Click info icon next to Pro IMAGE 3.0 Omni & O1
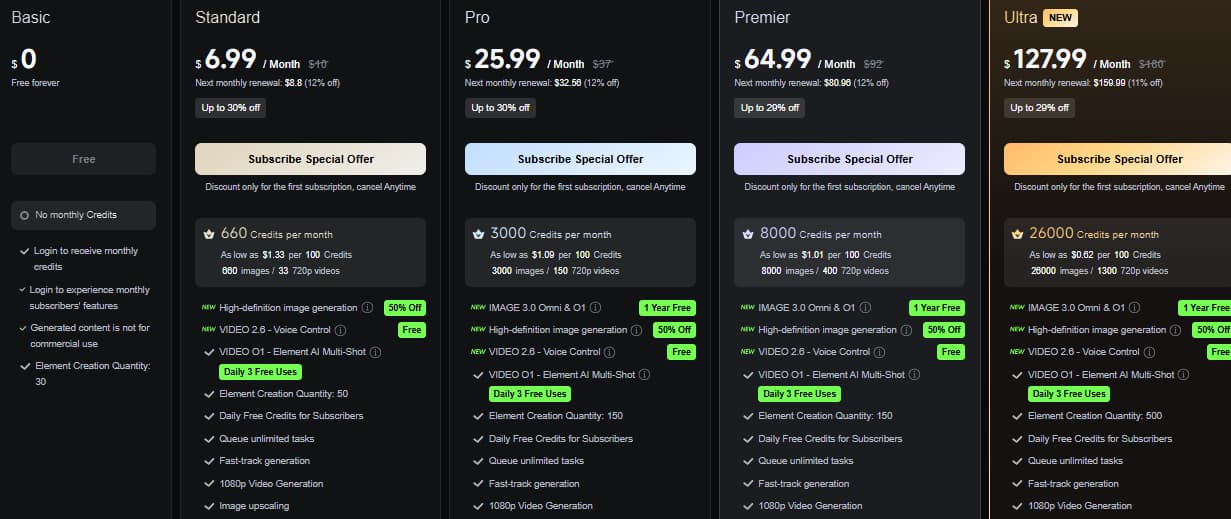Image resolution: width=1231 pixels, height=519 pixels. point(595,308)
